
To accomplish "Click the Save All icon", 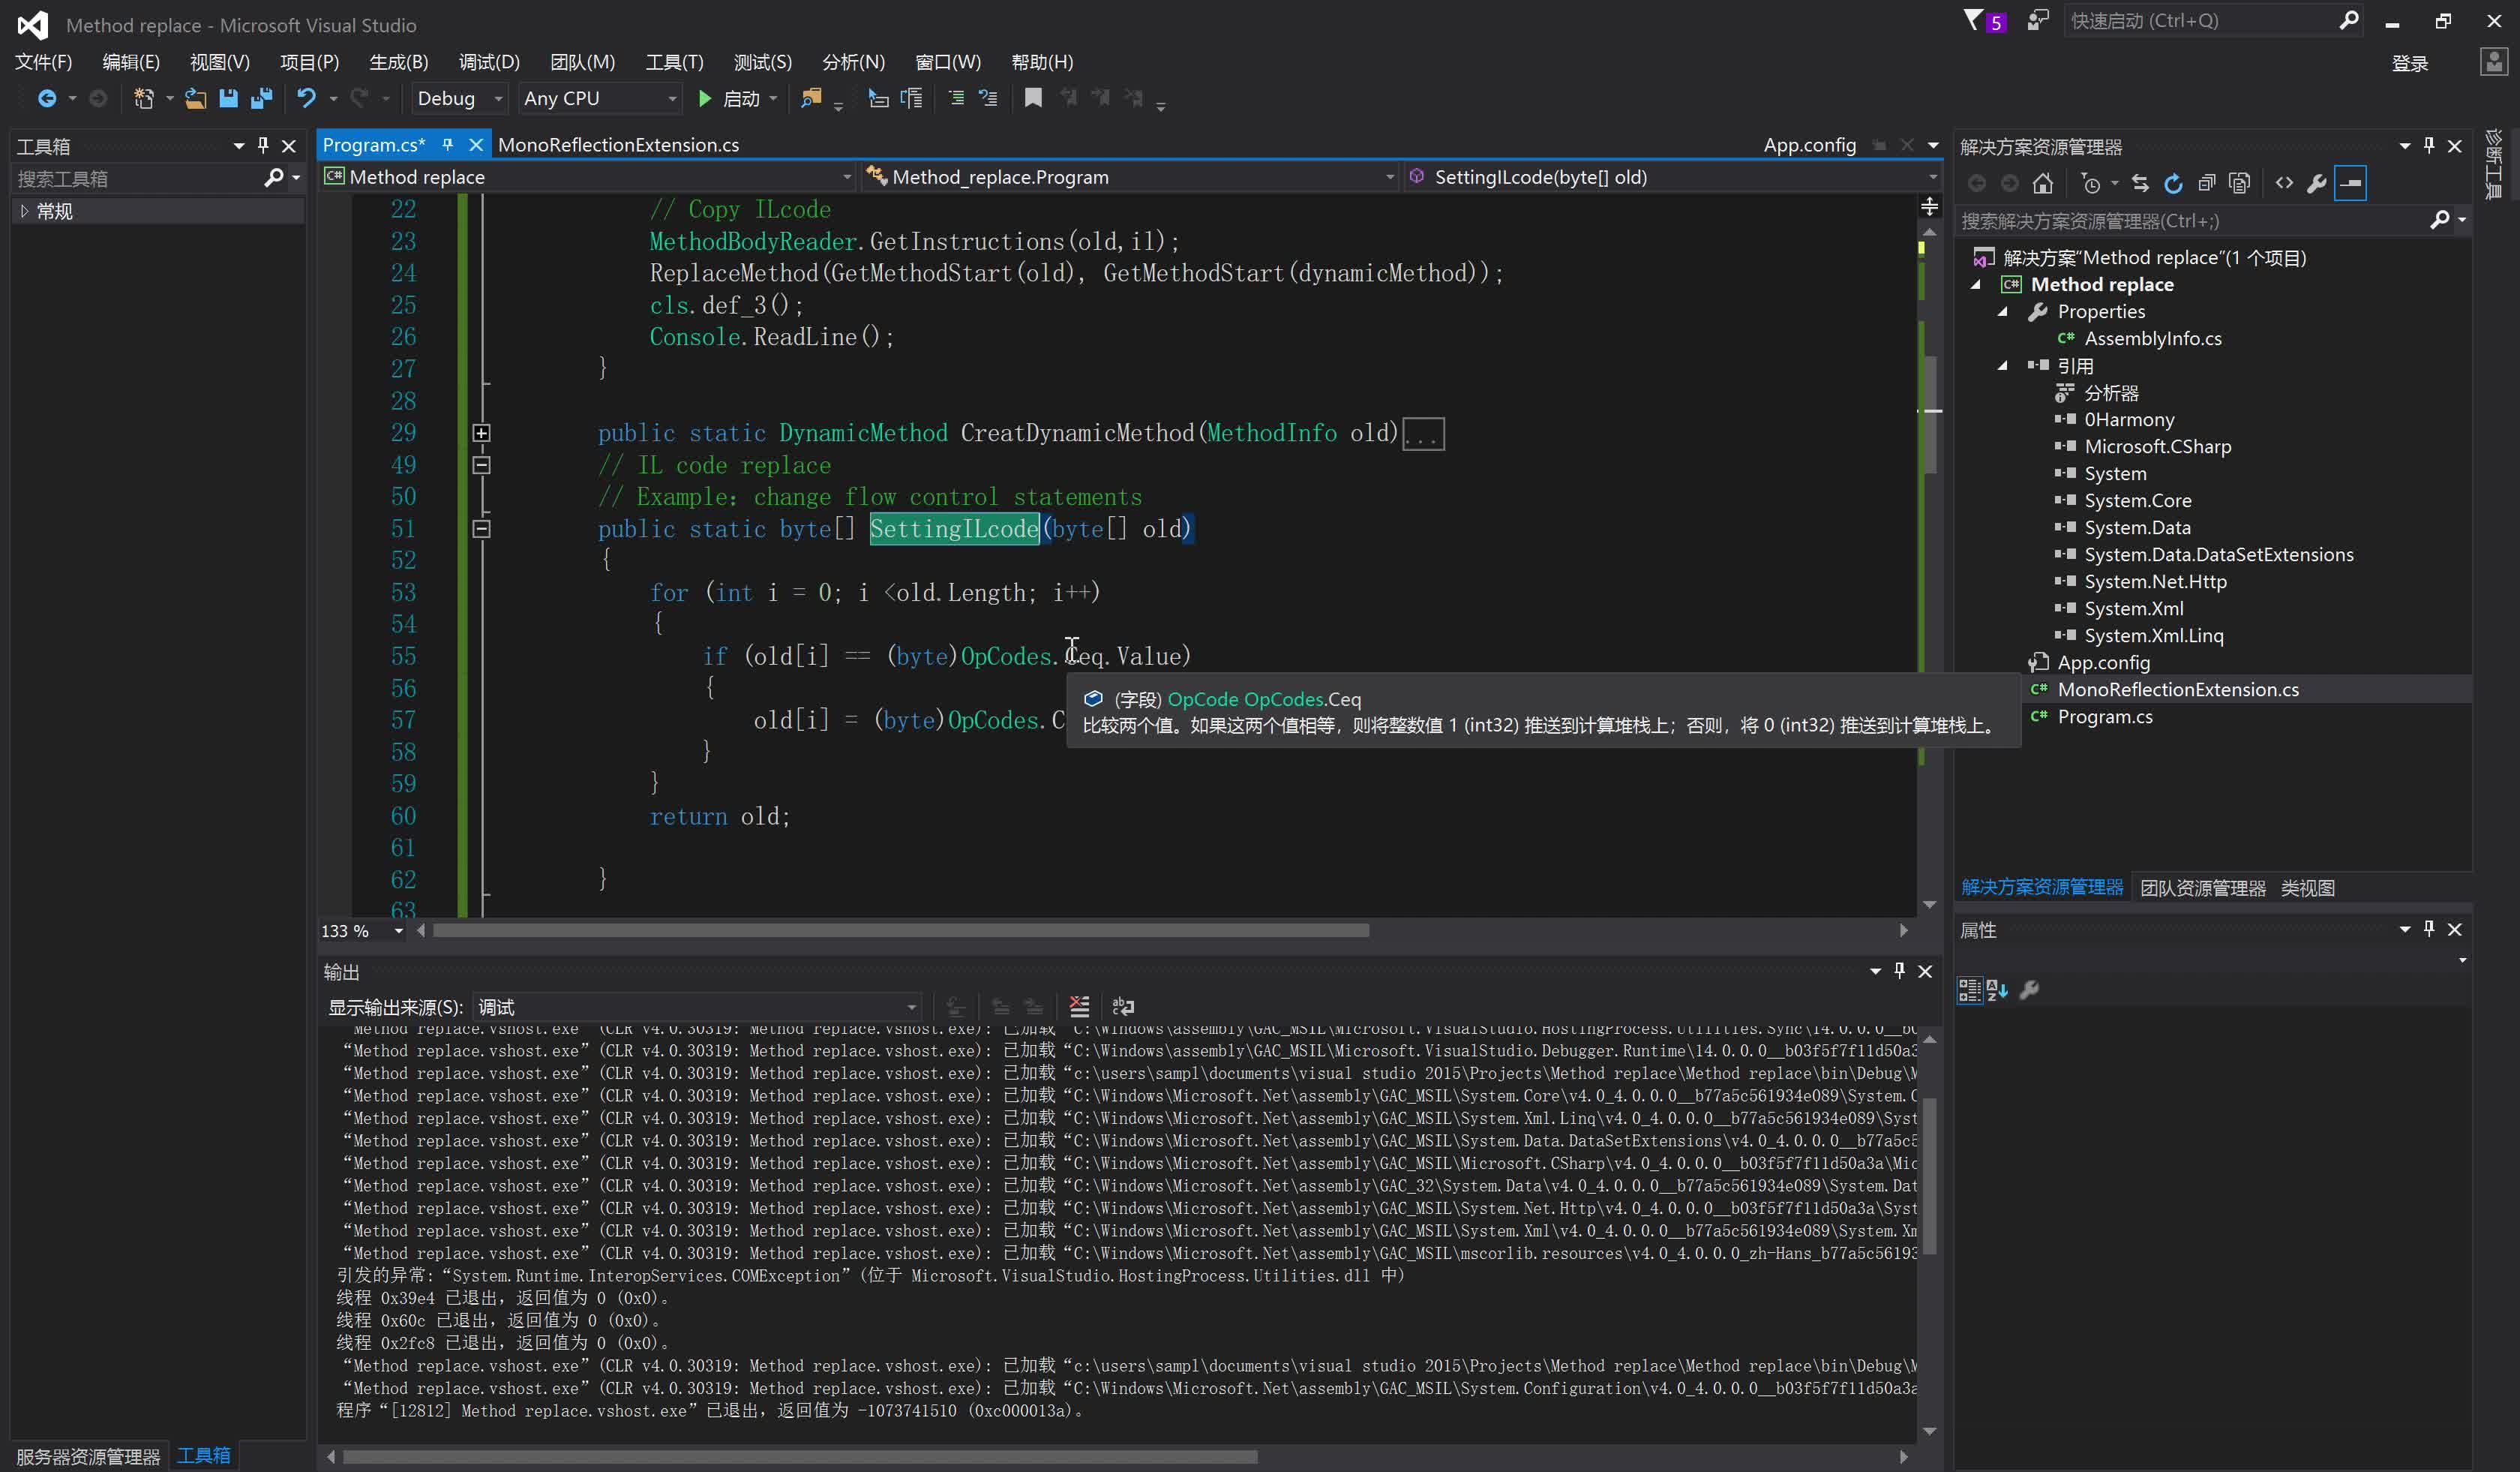I will [x=262, y=98].
